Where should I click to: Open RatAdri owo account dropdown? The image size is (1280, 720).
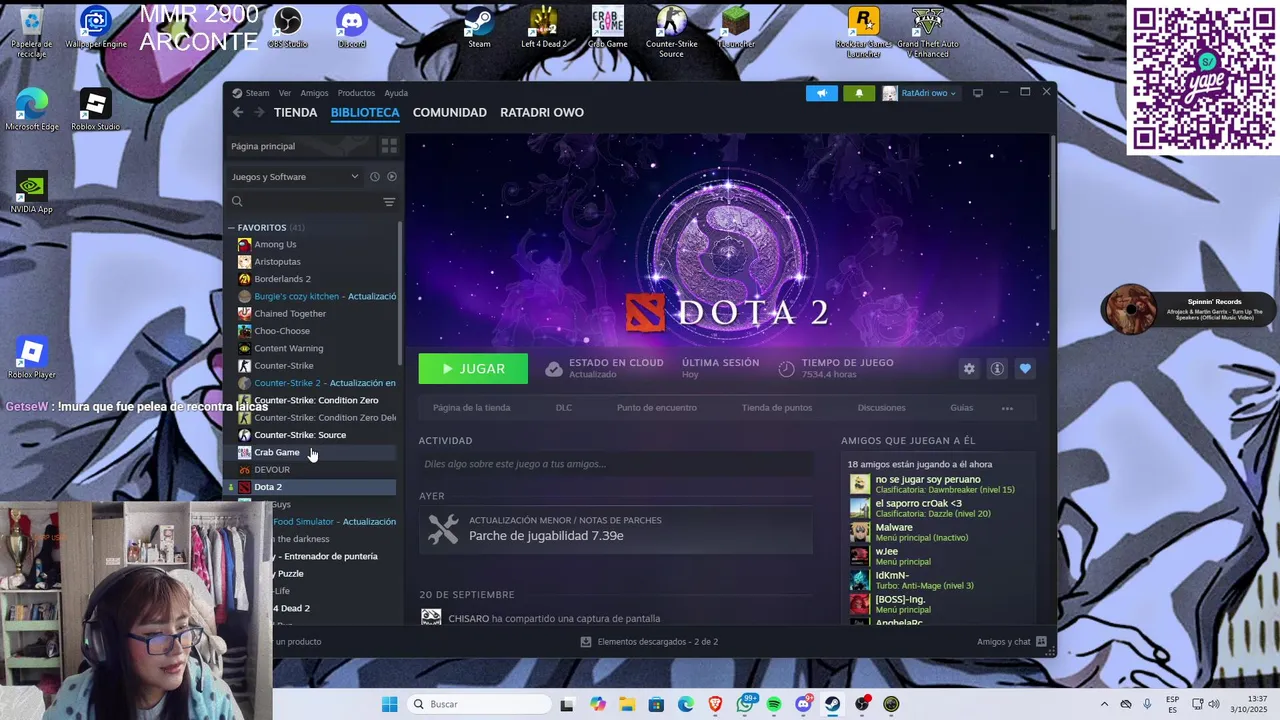point(920,93)
